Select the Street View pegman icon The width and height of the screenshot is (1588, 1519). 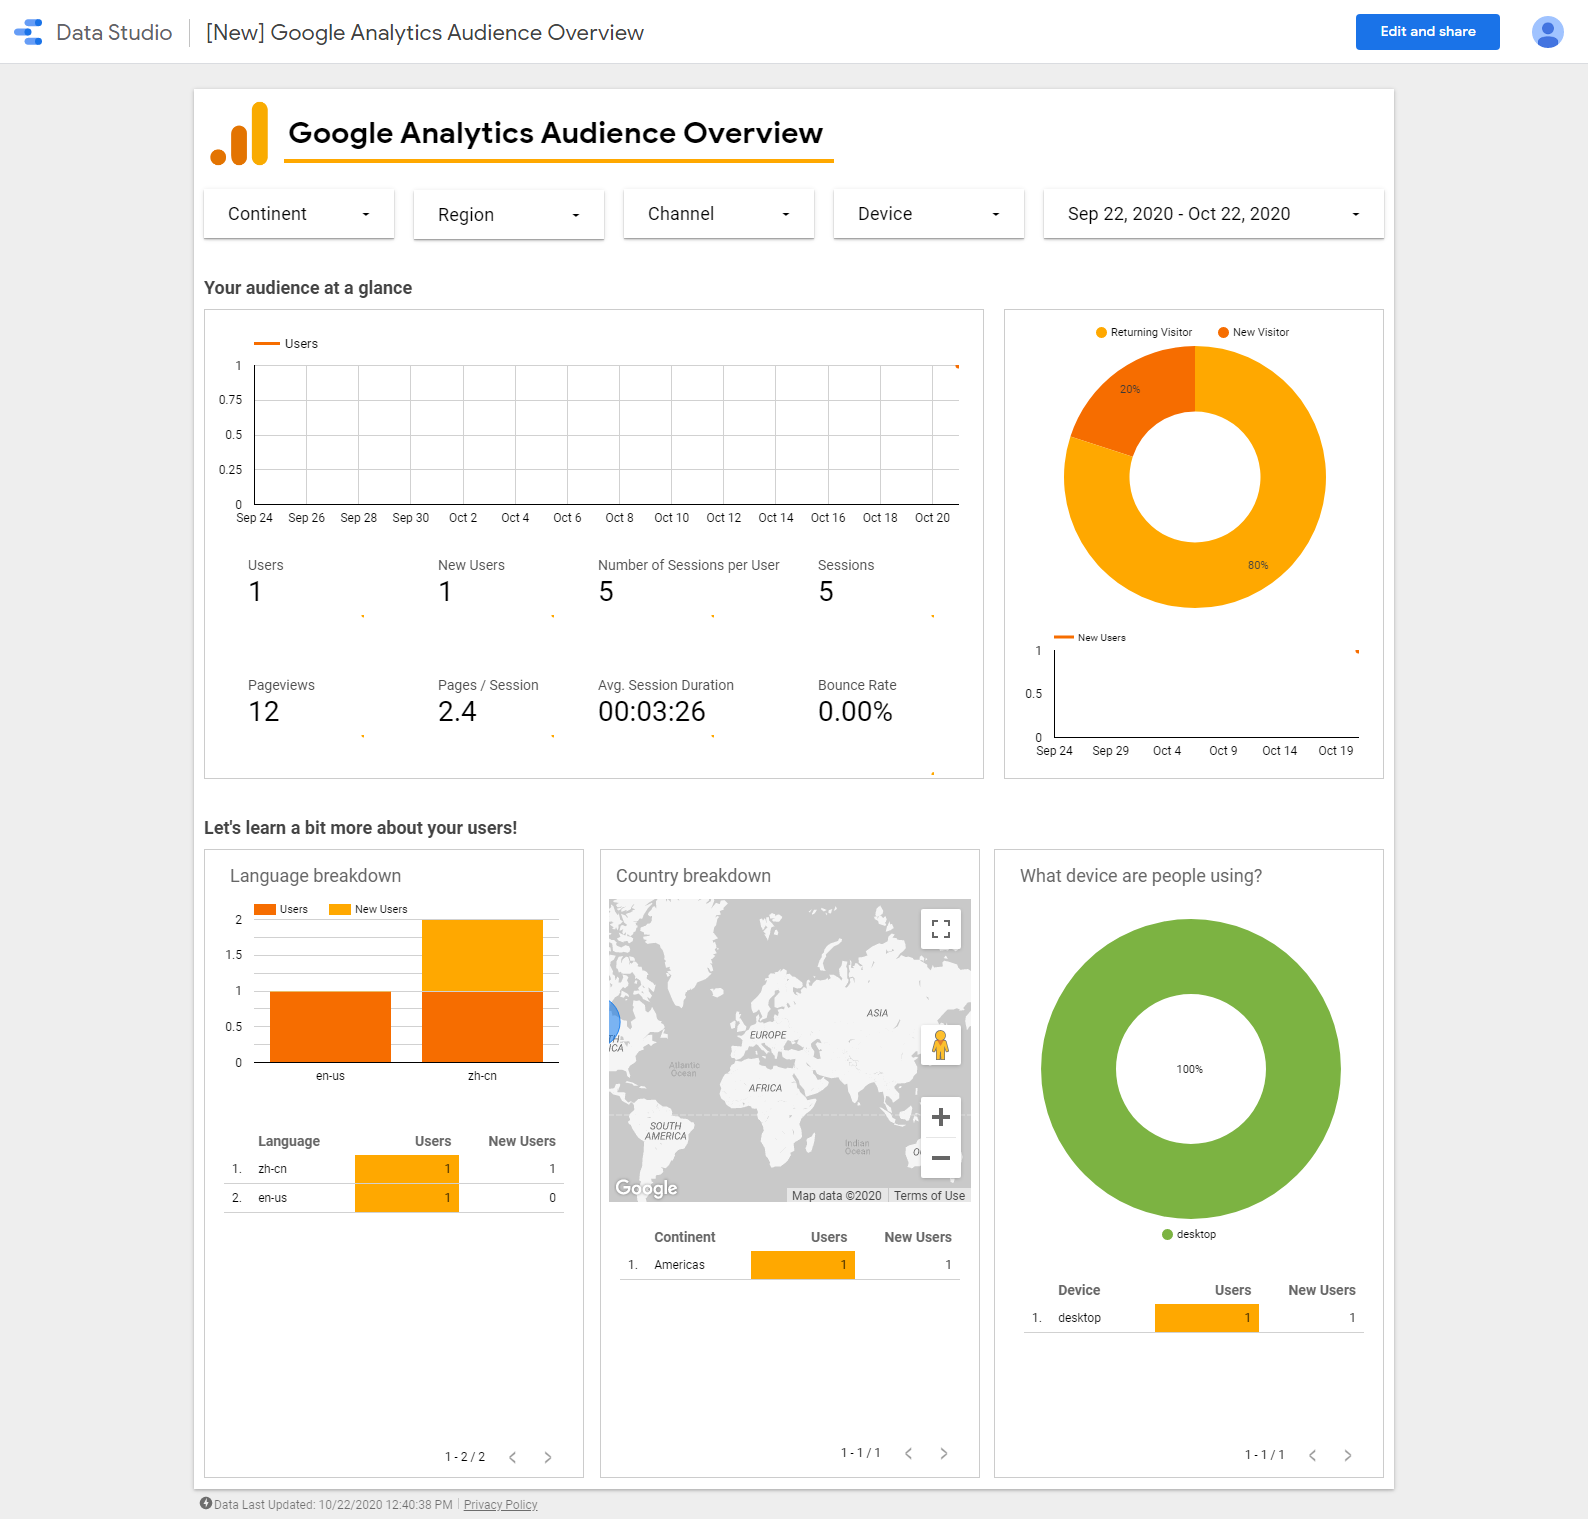click(x=940, y=1045)
